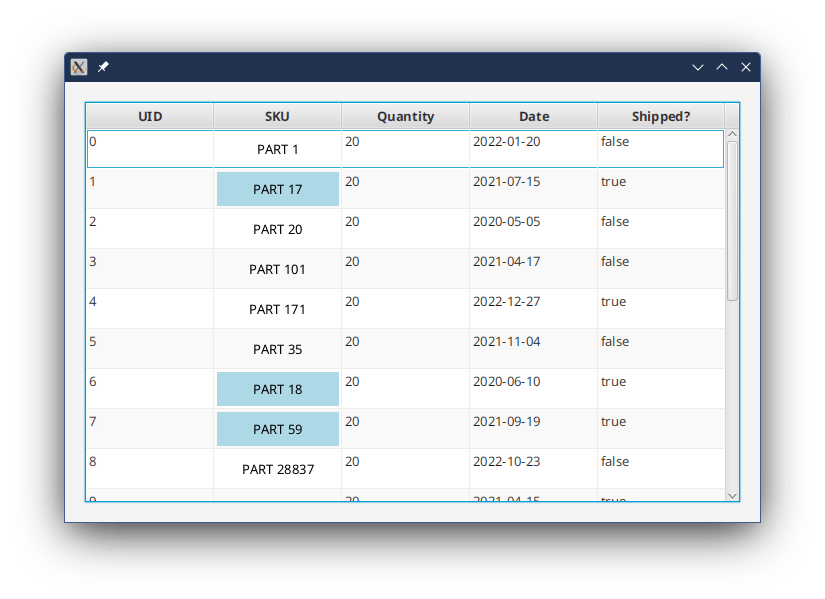Select the row with UID 5
Viewport: 825px width, 599px height.
[x=150, y=348]
